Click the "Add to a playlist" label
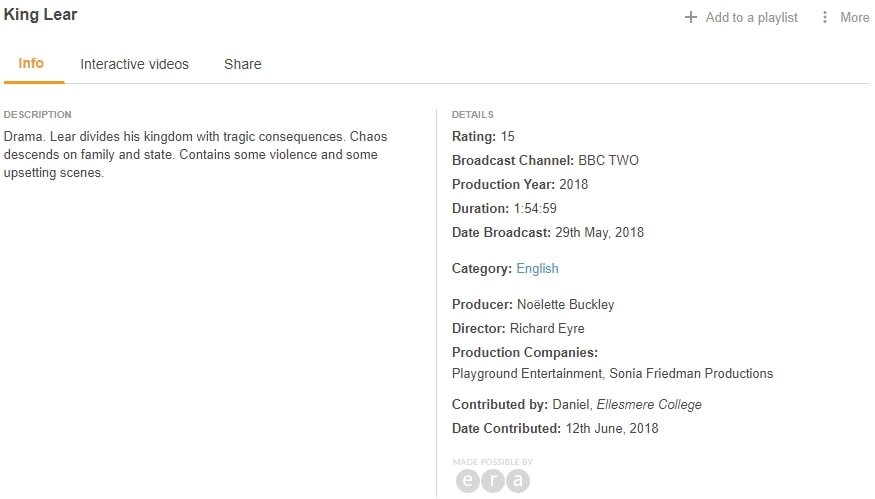The height and width of the screenshot is (499, 875). pyautogui.click(x=751, y=17)
